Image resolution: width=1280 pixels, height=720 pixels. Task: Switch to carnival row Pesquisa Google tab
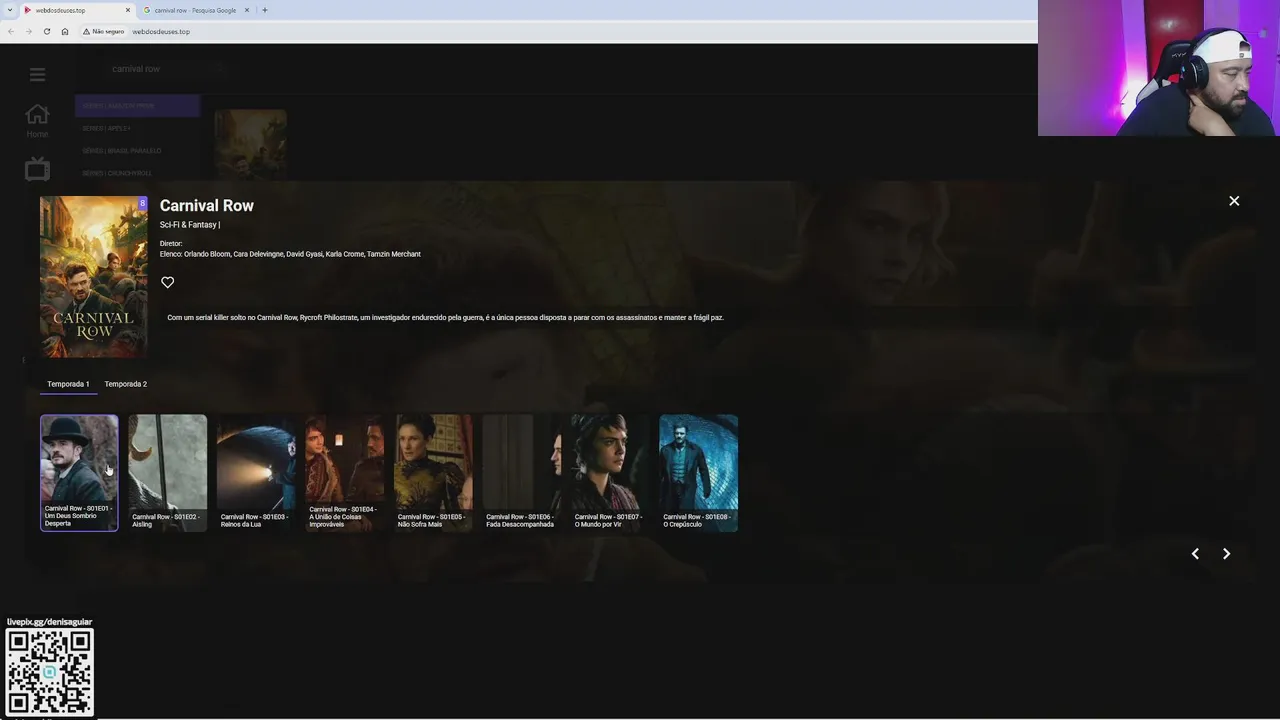point(195,10)
